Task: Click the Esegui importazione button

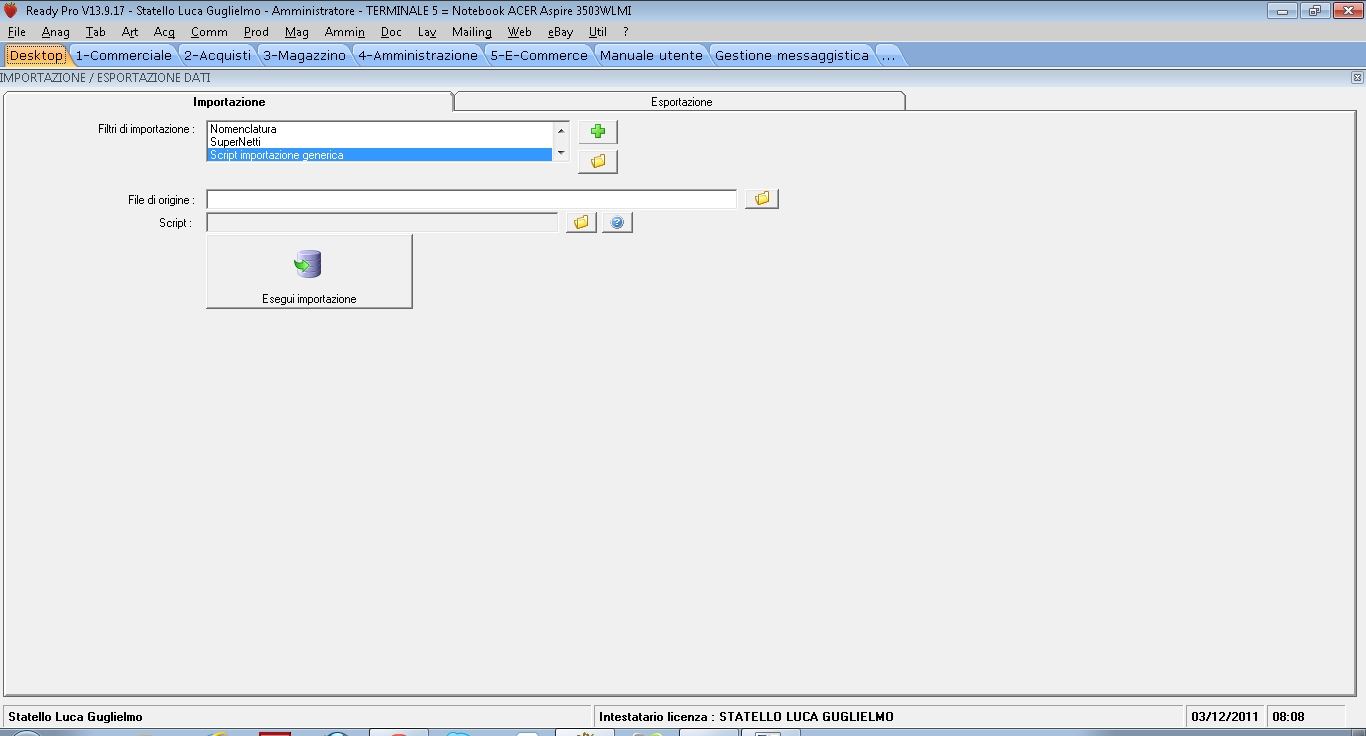Action: coord(309,271)
